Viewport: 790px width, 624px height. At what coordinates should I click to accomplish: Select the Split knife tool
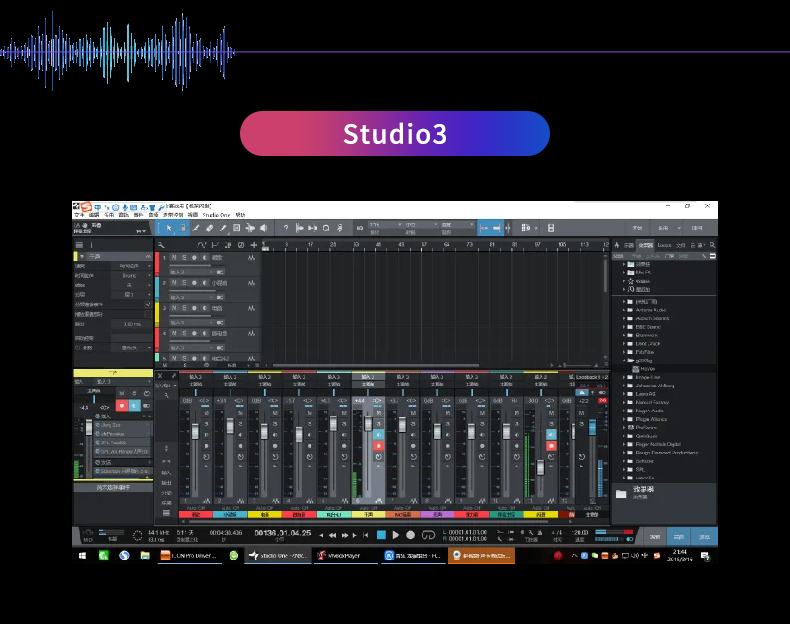pos(196,228)
